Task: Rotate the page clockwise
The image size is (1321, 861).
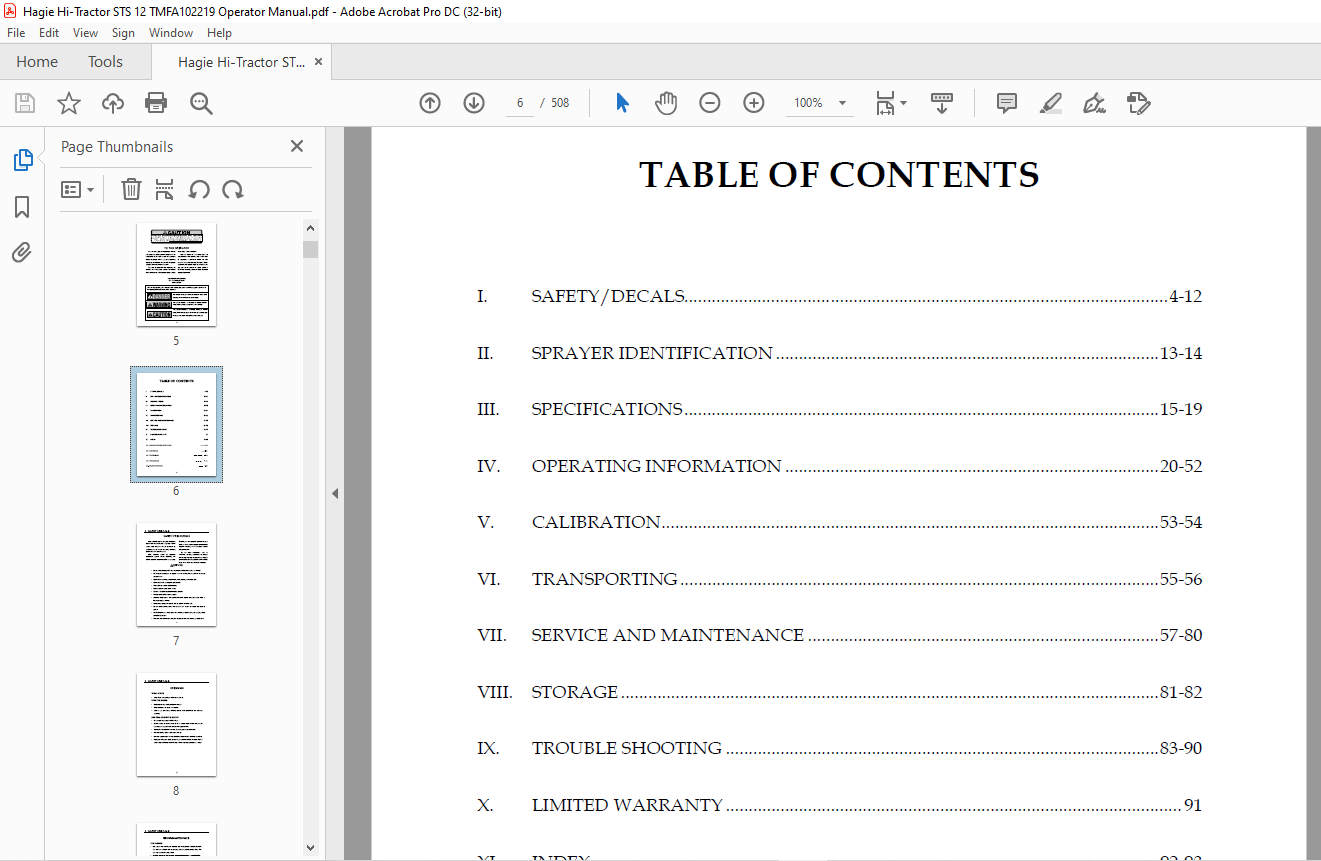Action: coord(233,189)
